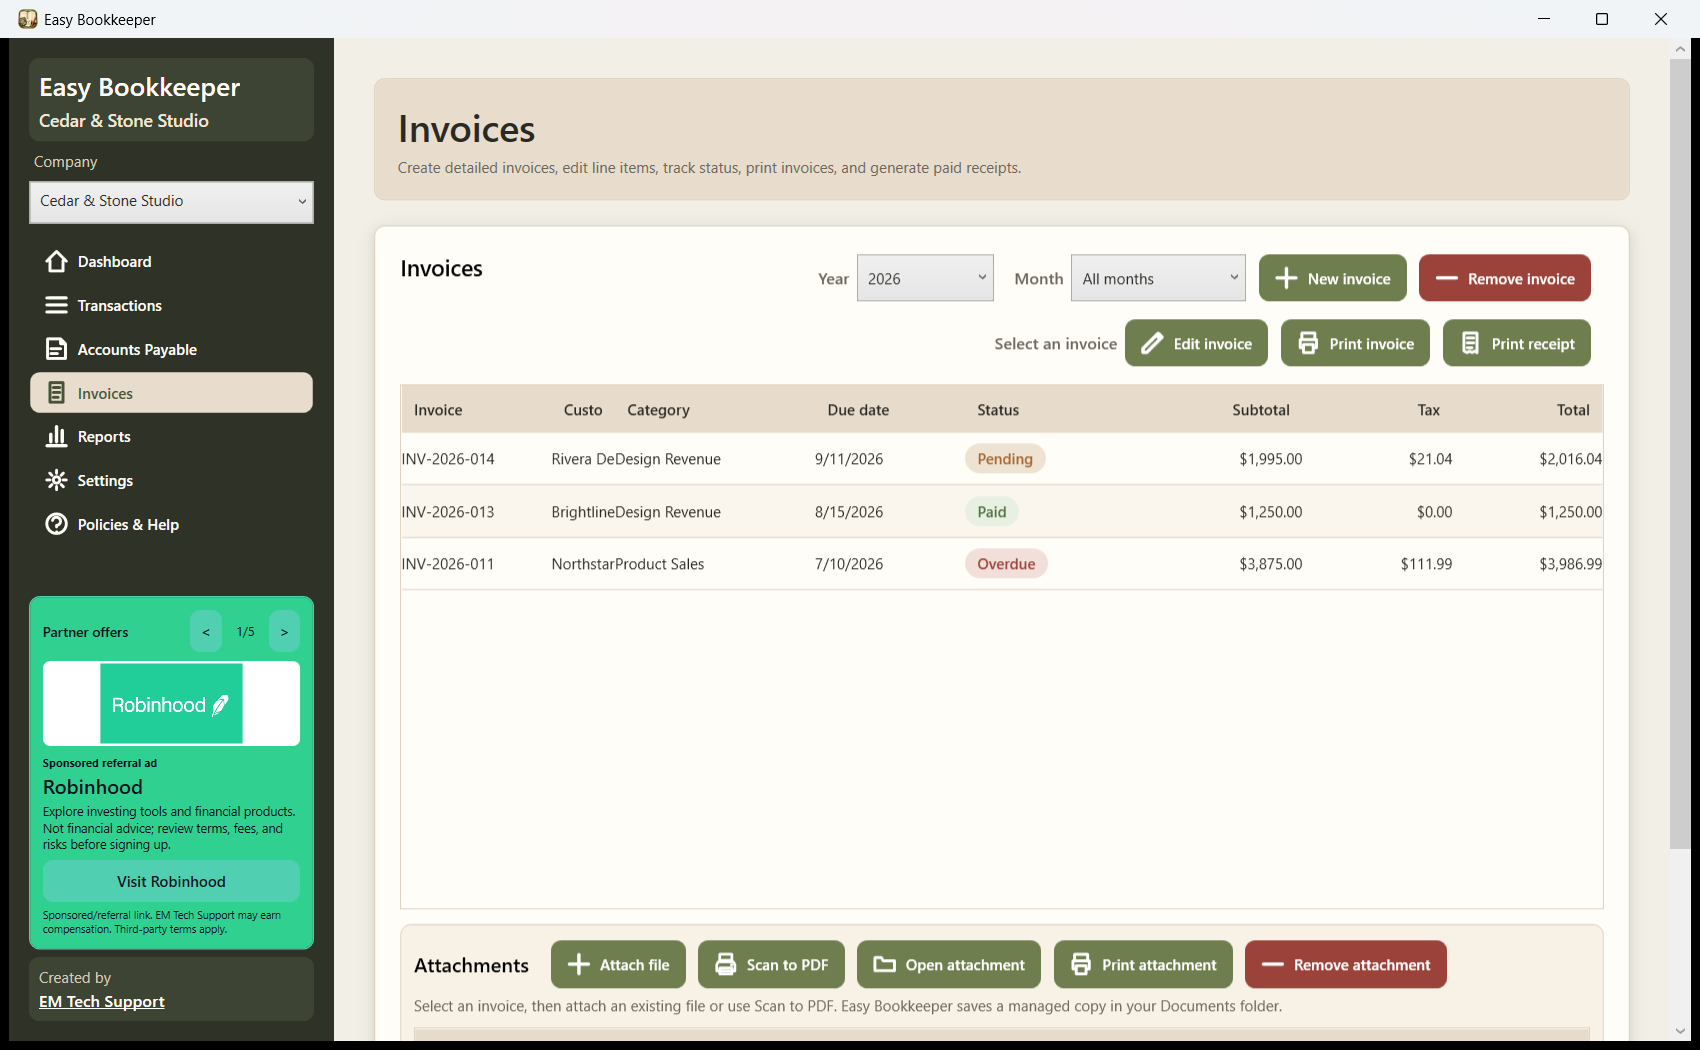
Task: Click the Policies & Help question icon
Action: [x=56, y=524]
